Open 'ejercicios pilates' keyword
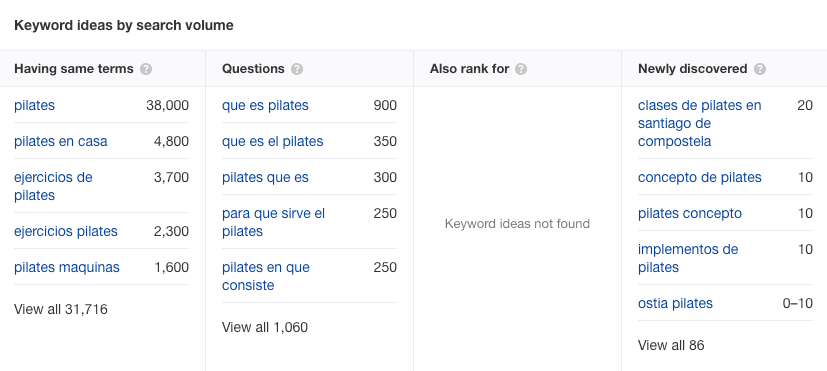 click(66, 231)
